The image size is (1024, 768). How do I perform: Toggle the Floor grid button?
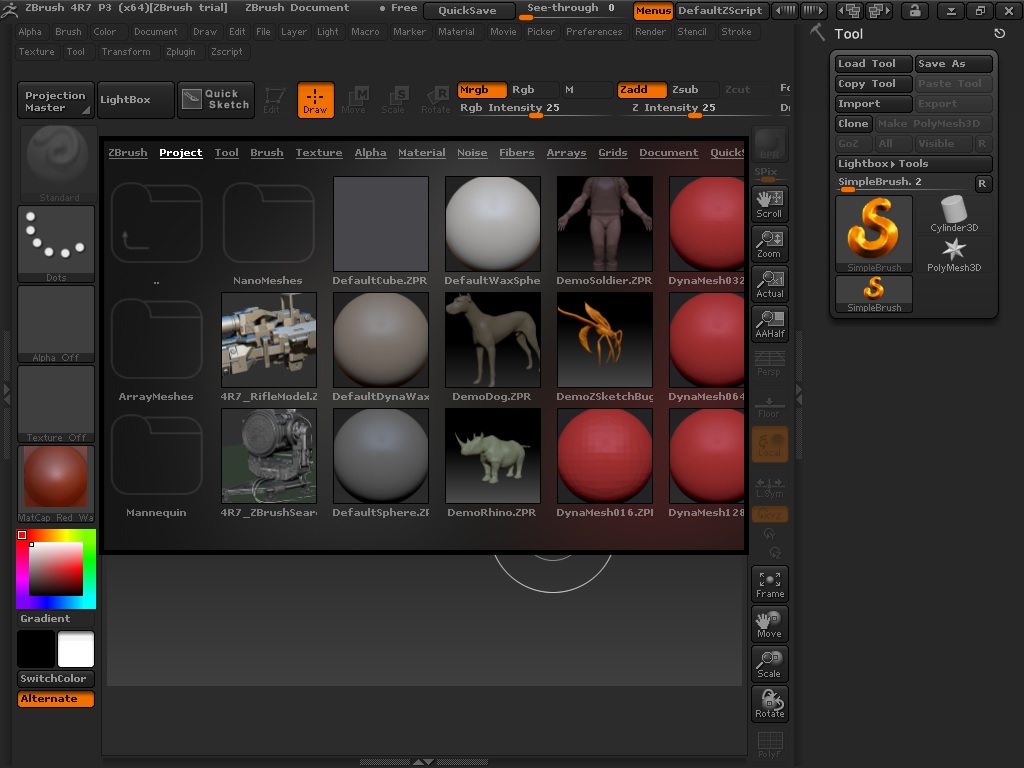pyautogui.click(x=769, y=406)
